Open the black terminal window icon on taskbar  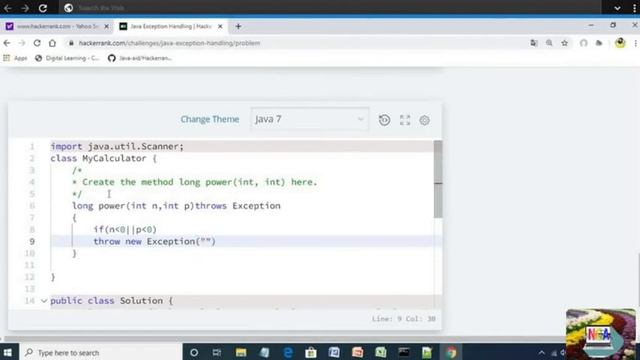(404, 352)
